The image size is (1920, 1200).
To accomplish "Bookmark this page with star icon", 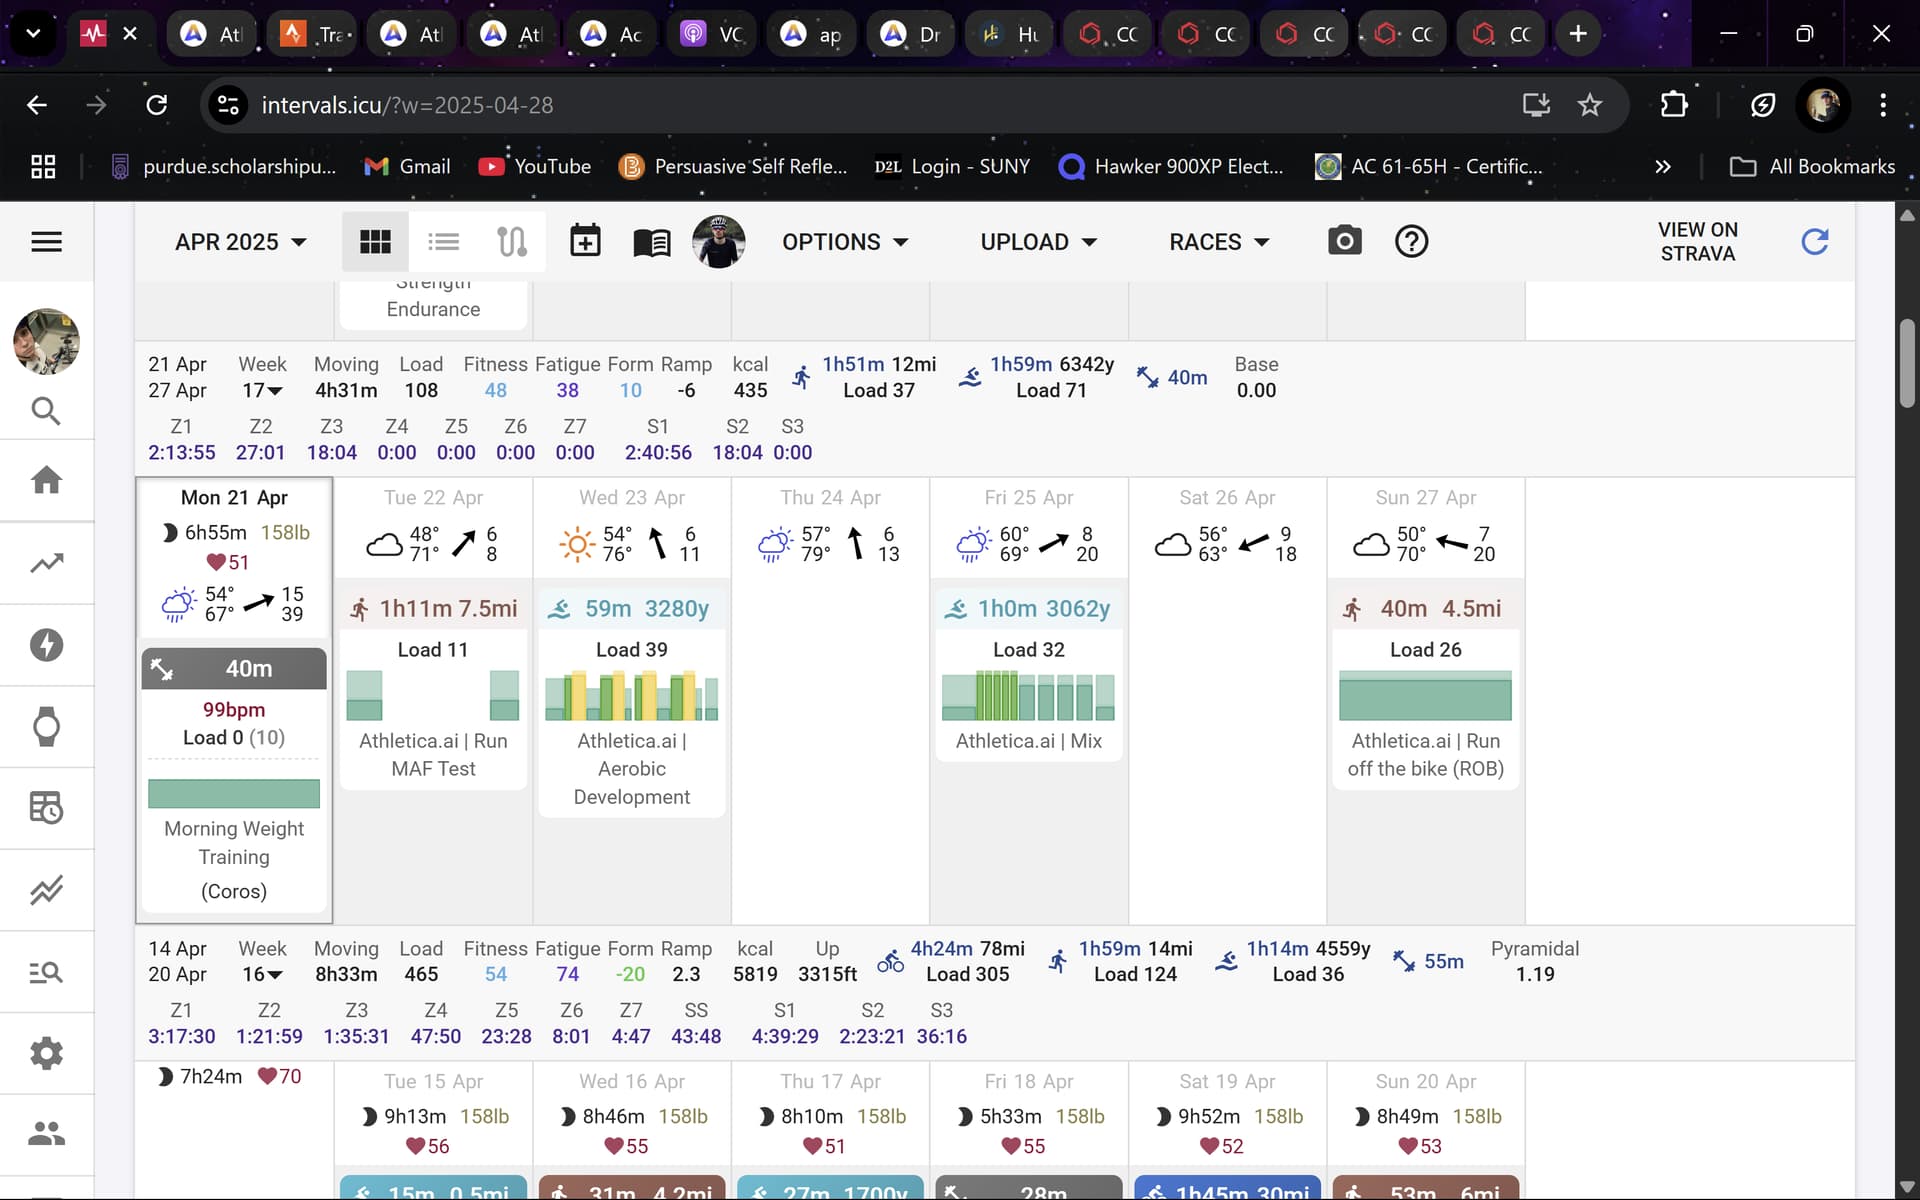I will coord(1589,105).
